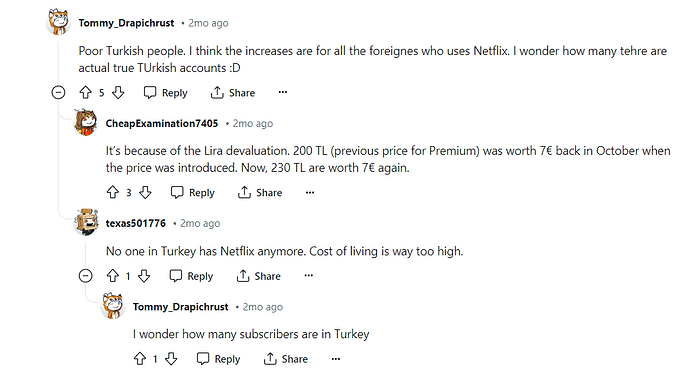This screenshot has width=690, height=380.
Task: Upvote texas501776's comment
Action: click(113, 276)
